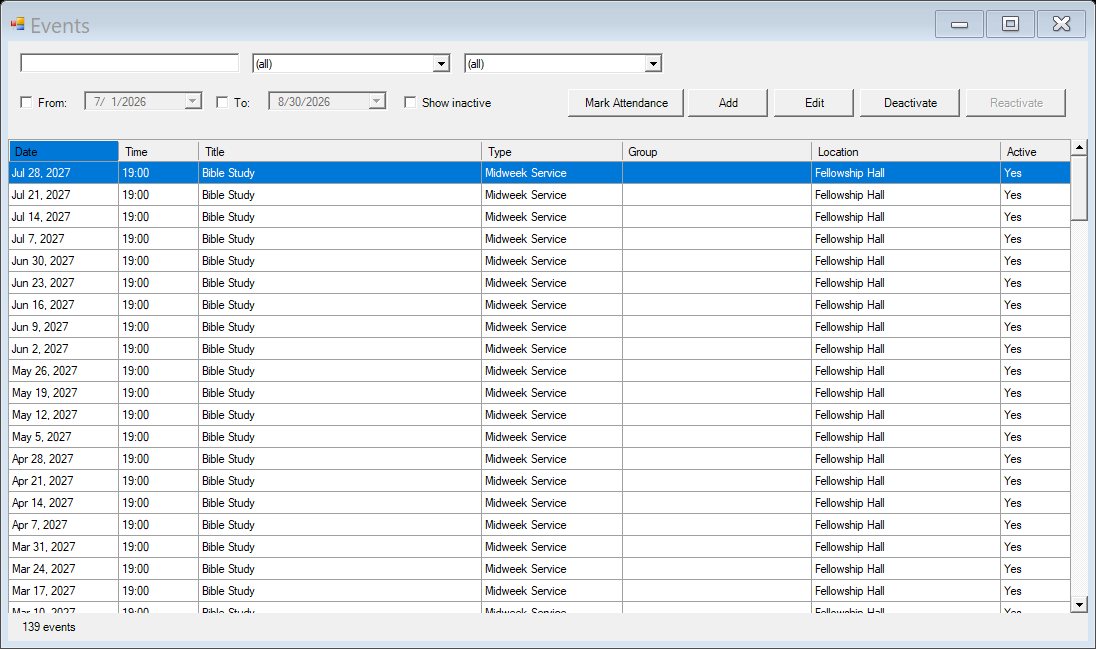This screenshot has width=1096, height=649.
Task: Toggle Show inactive checkbox
Action: [x=410, y=102]
